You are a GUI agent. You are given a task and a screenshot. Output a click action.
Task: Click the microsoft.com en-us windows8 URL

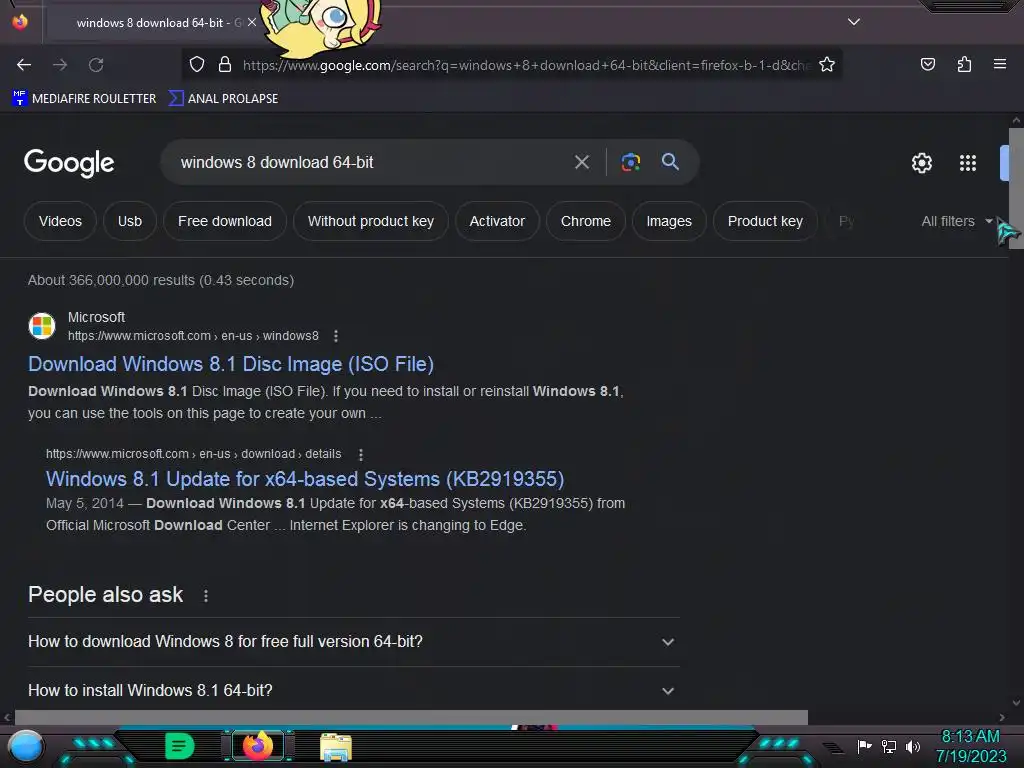(x=193, y=336)
